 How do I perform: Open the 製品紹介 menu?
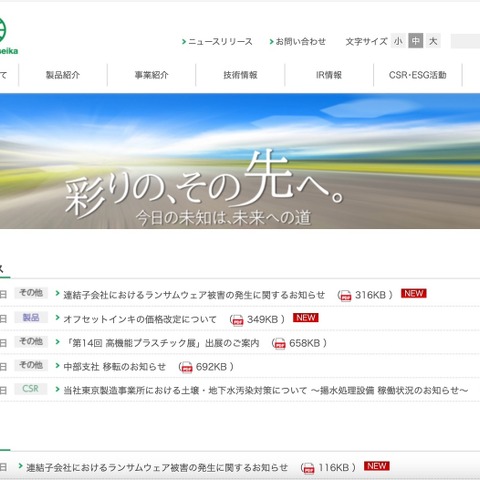[x=63, y=75]
